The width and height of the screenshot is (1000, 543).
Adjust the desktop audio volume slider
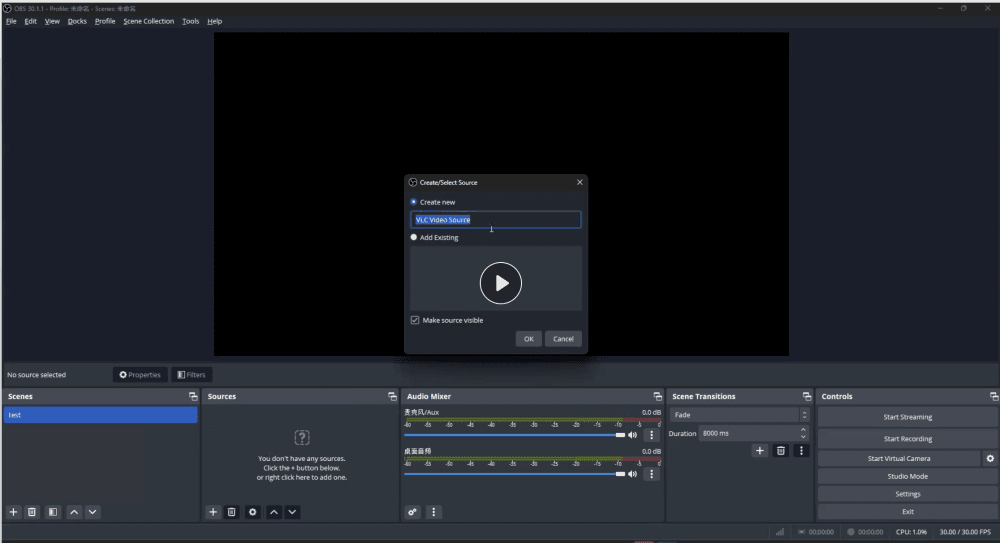514,474
